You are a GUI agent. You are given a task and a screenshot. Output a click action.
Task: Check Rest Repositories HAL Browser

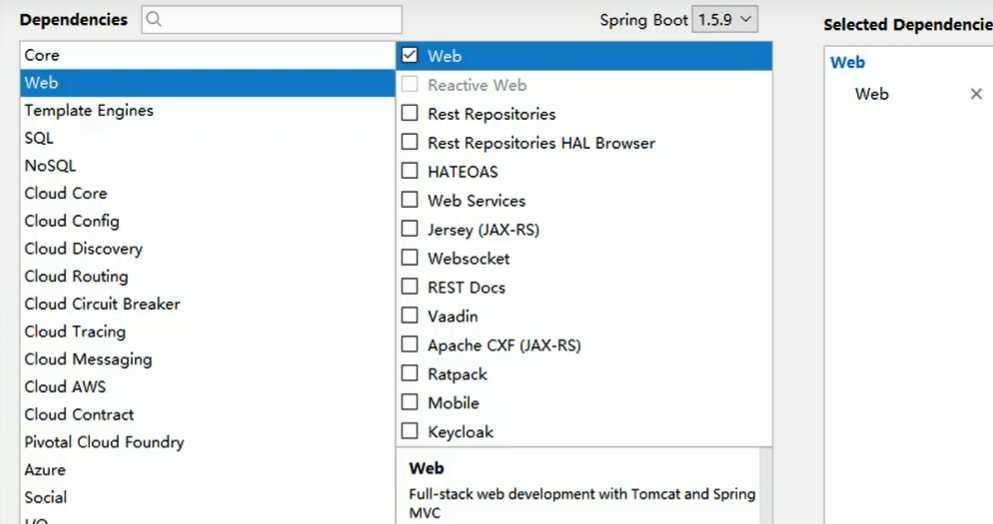[410, 142]
